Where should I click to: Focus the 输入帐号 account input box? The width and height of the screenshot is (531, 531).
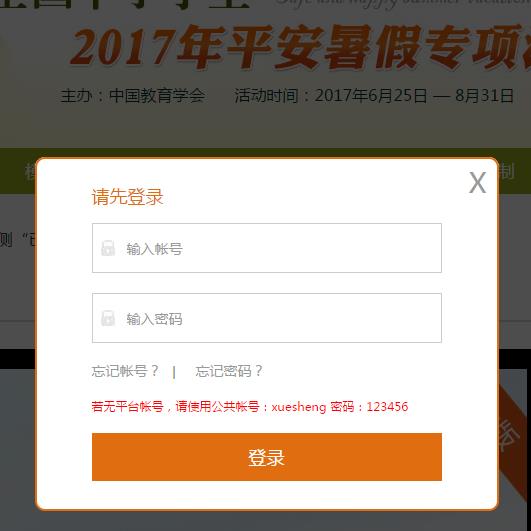267,248
